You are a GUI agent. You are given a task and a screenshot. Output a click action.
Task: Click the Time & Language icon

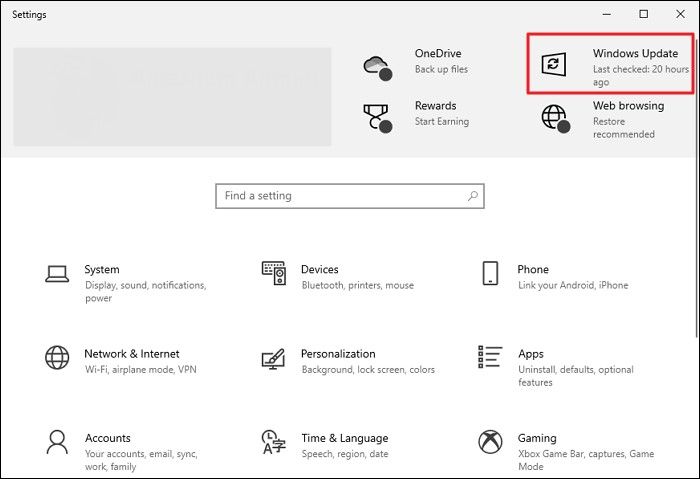coord(274,441)
